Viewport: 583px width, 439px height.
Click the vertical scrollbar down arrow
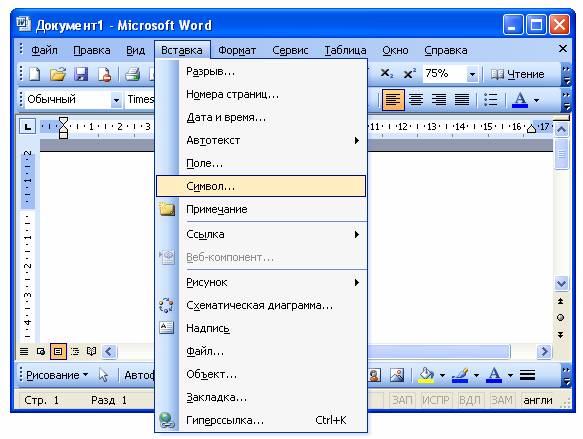pyautogui.click(x=561, y=284)
